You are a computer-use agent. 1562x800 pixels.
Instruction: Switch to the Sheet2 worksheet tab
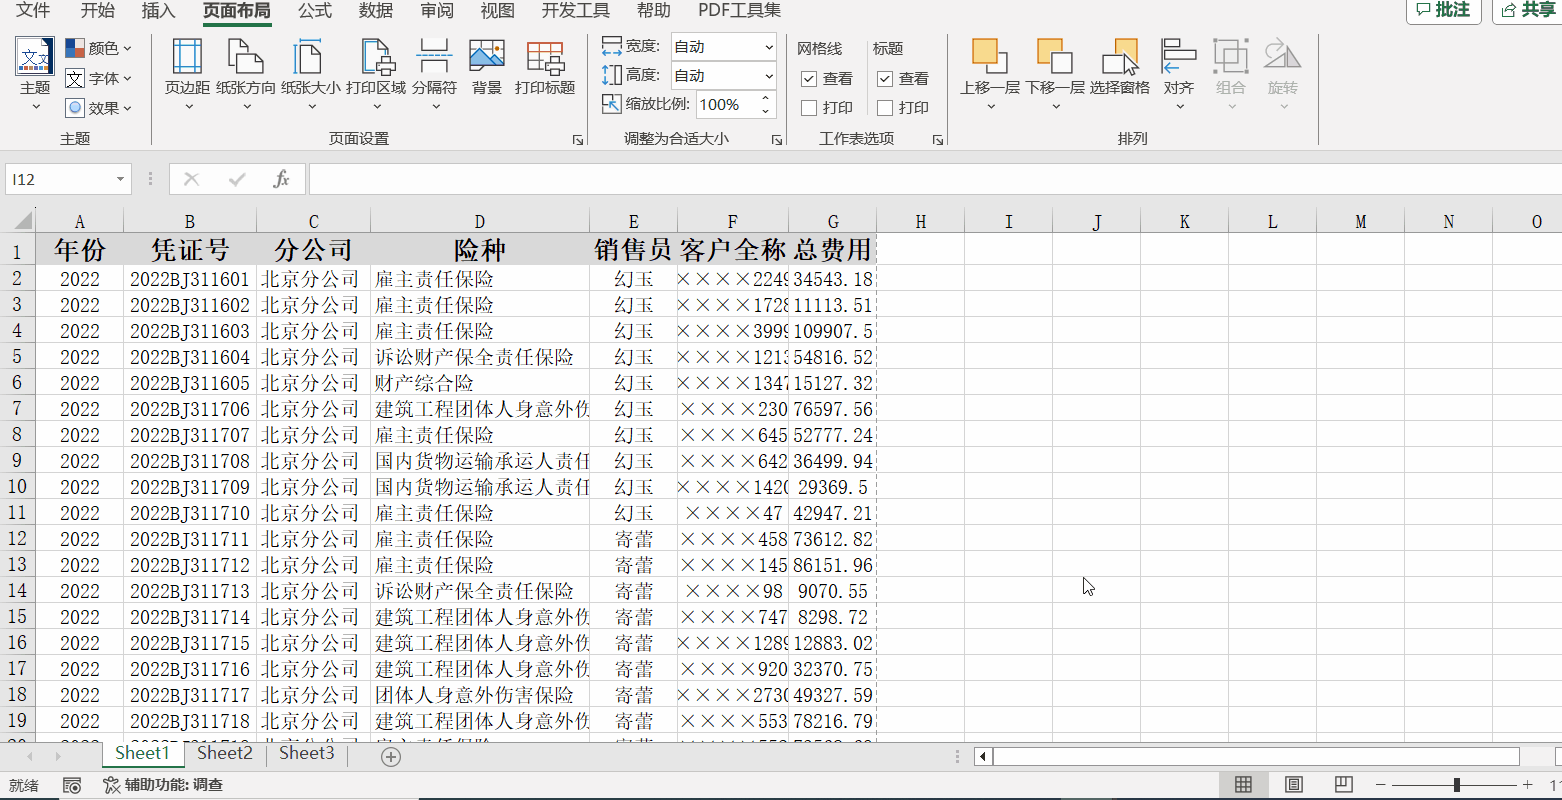click(x=223, y=753)
